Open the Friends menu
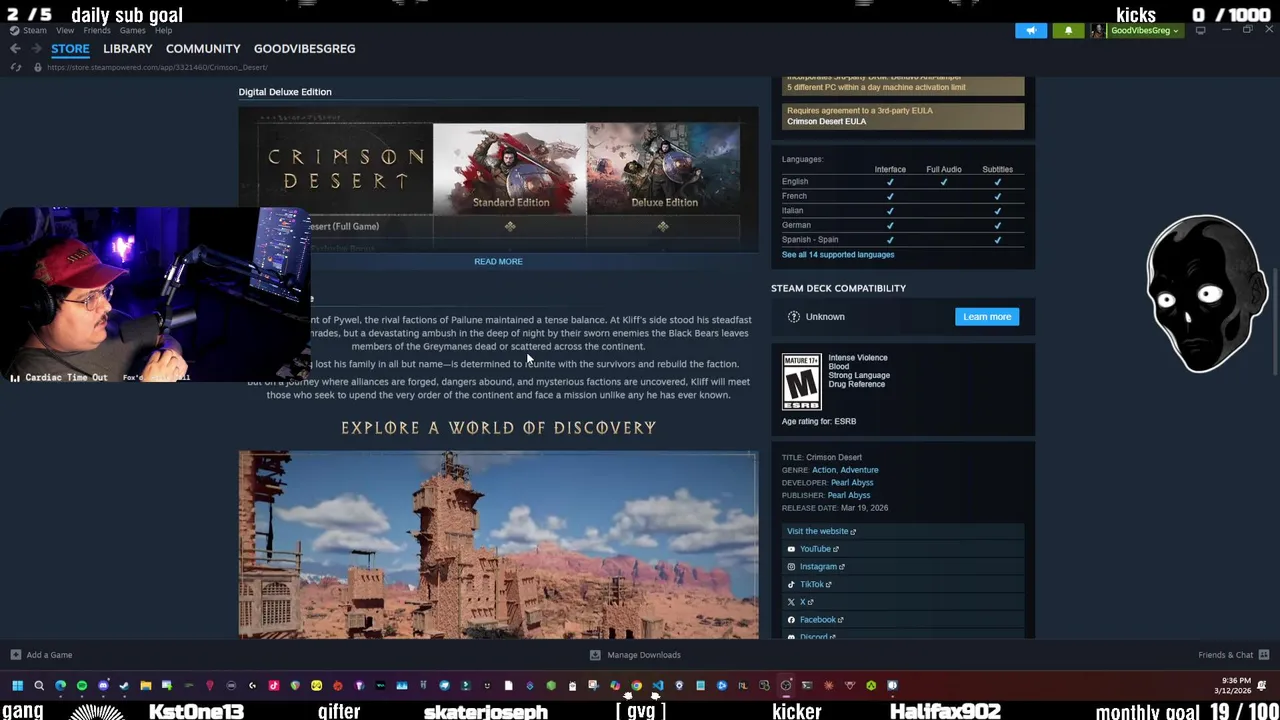This screenshot has height=720, width=1280. (x=97, y=31)
